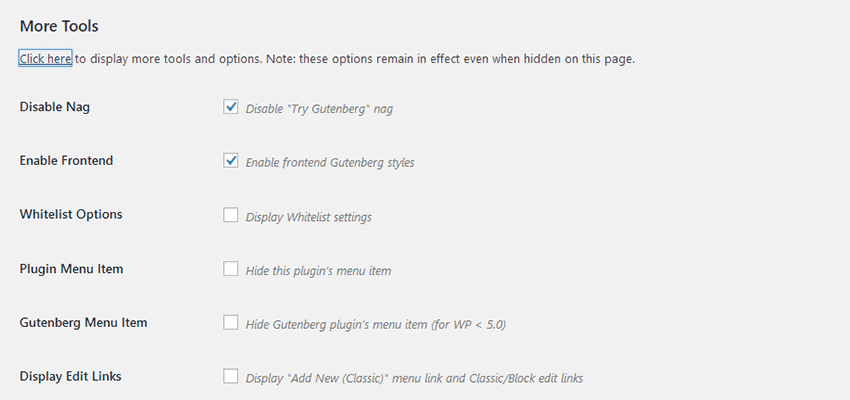Click the 'Display "Add New (Classic)" menu link' text
The width and height of the screenshot is (850, 400).
coord(414,379)
